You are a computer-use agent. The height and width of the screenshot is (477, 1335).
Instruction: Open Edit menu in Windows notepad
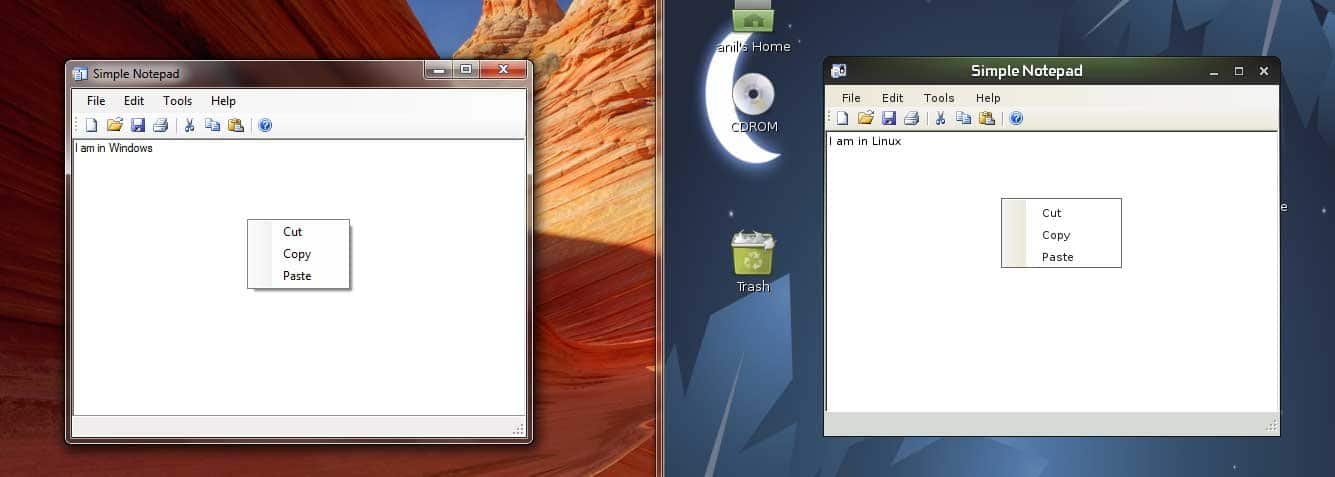point(134,101)
